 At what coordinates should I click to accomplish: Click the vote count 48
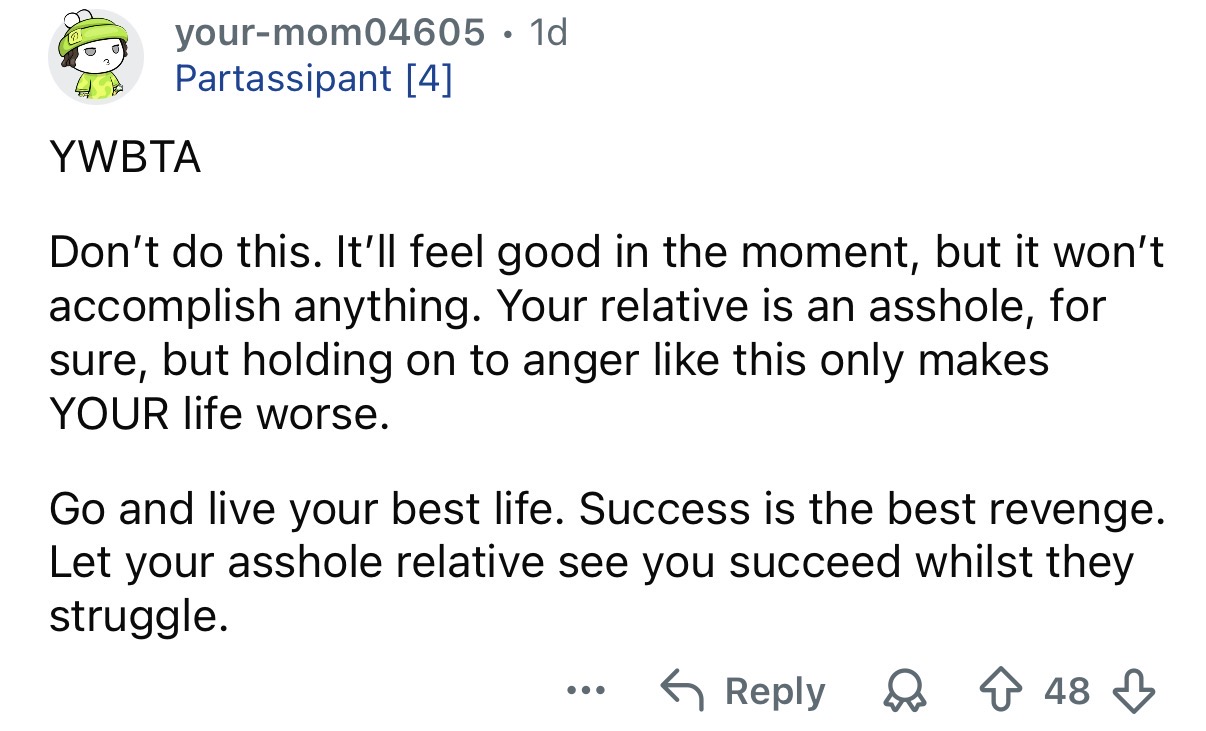coord(1067,691)
